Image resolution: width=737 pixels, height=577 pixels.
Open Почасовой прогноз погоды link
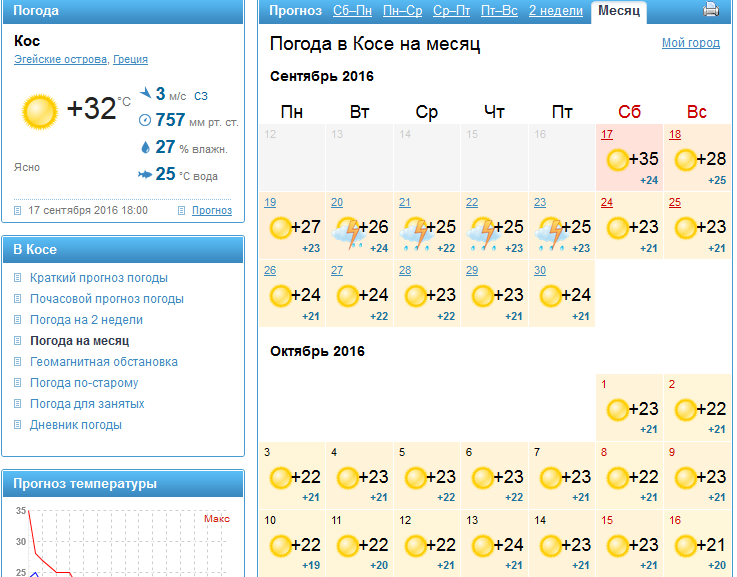click(x=106, y=299)
